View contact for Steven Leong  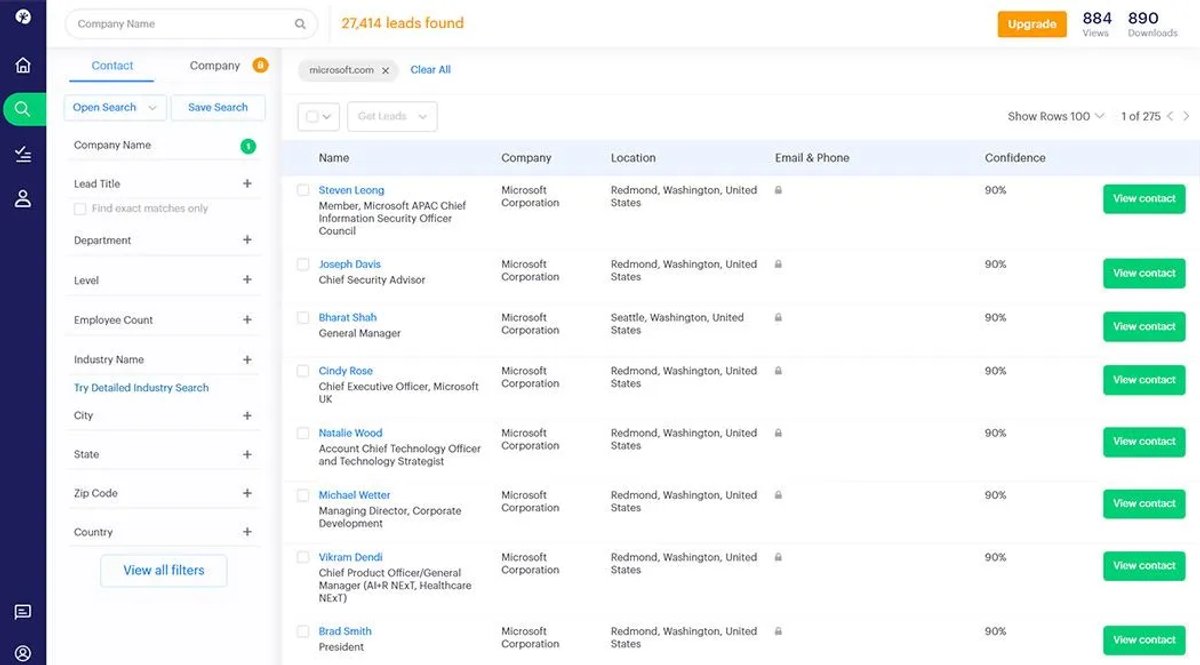click(x=1144, y=199)
